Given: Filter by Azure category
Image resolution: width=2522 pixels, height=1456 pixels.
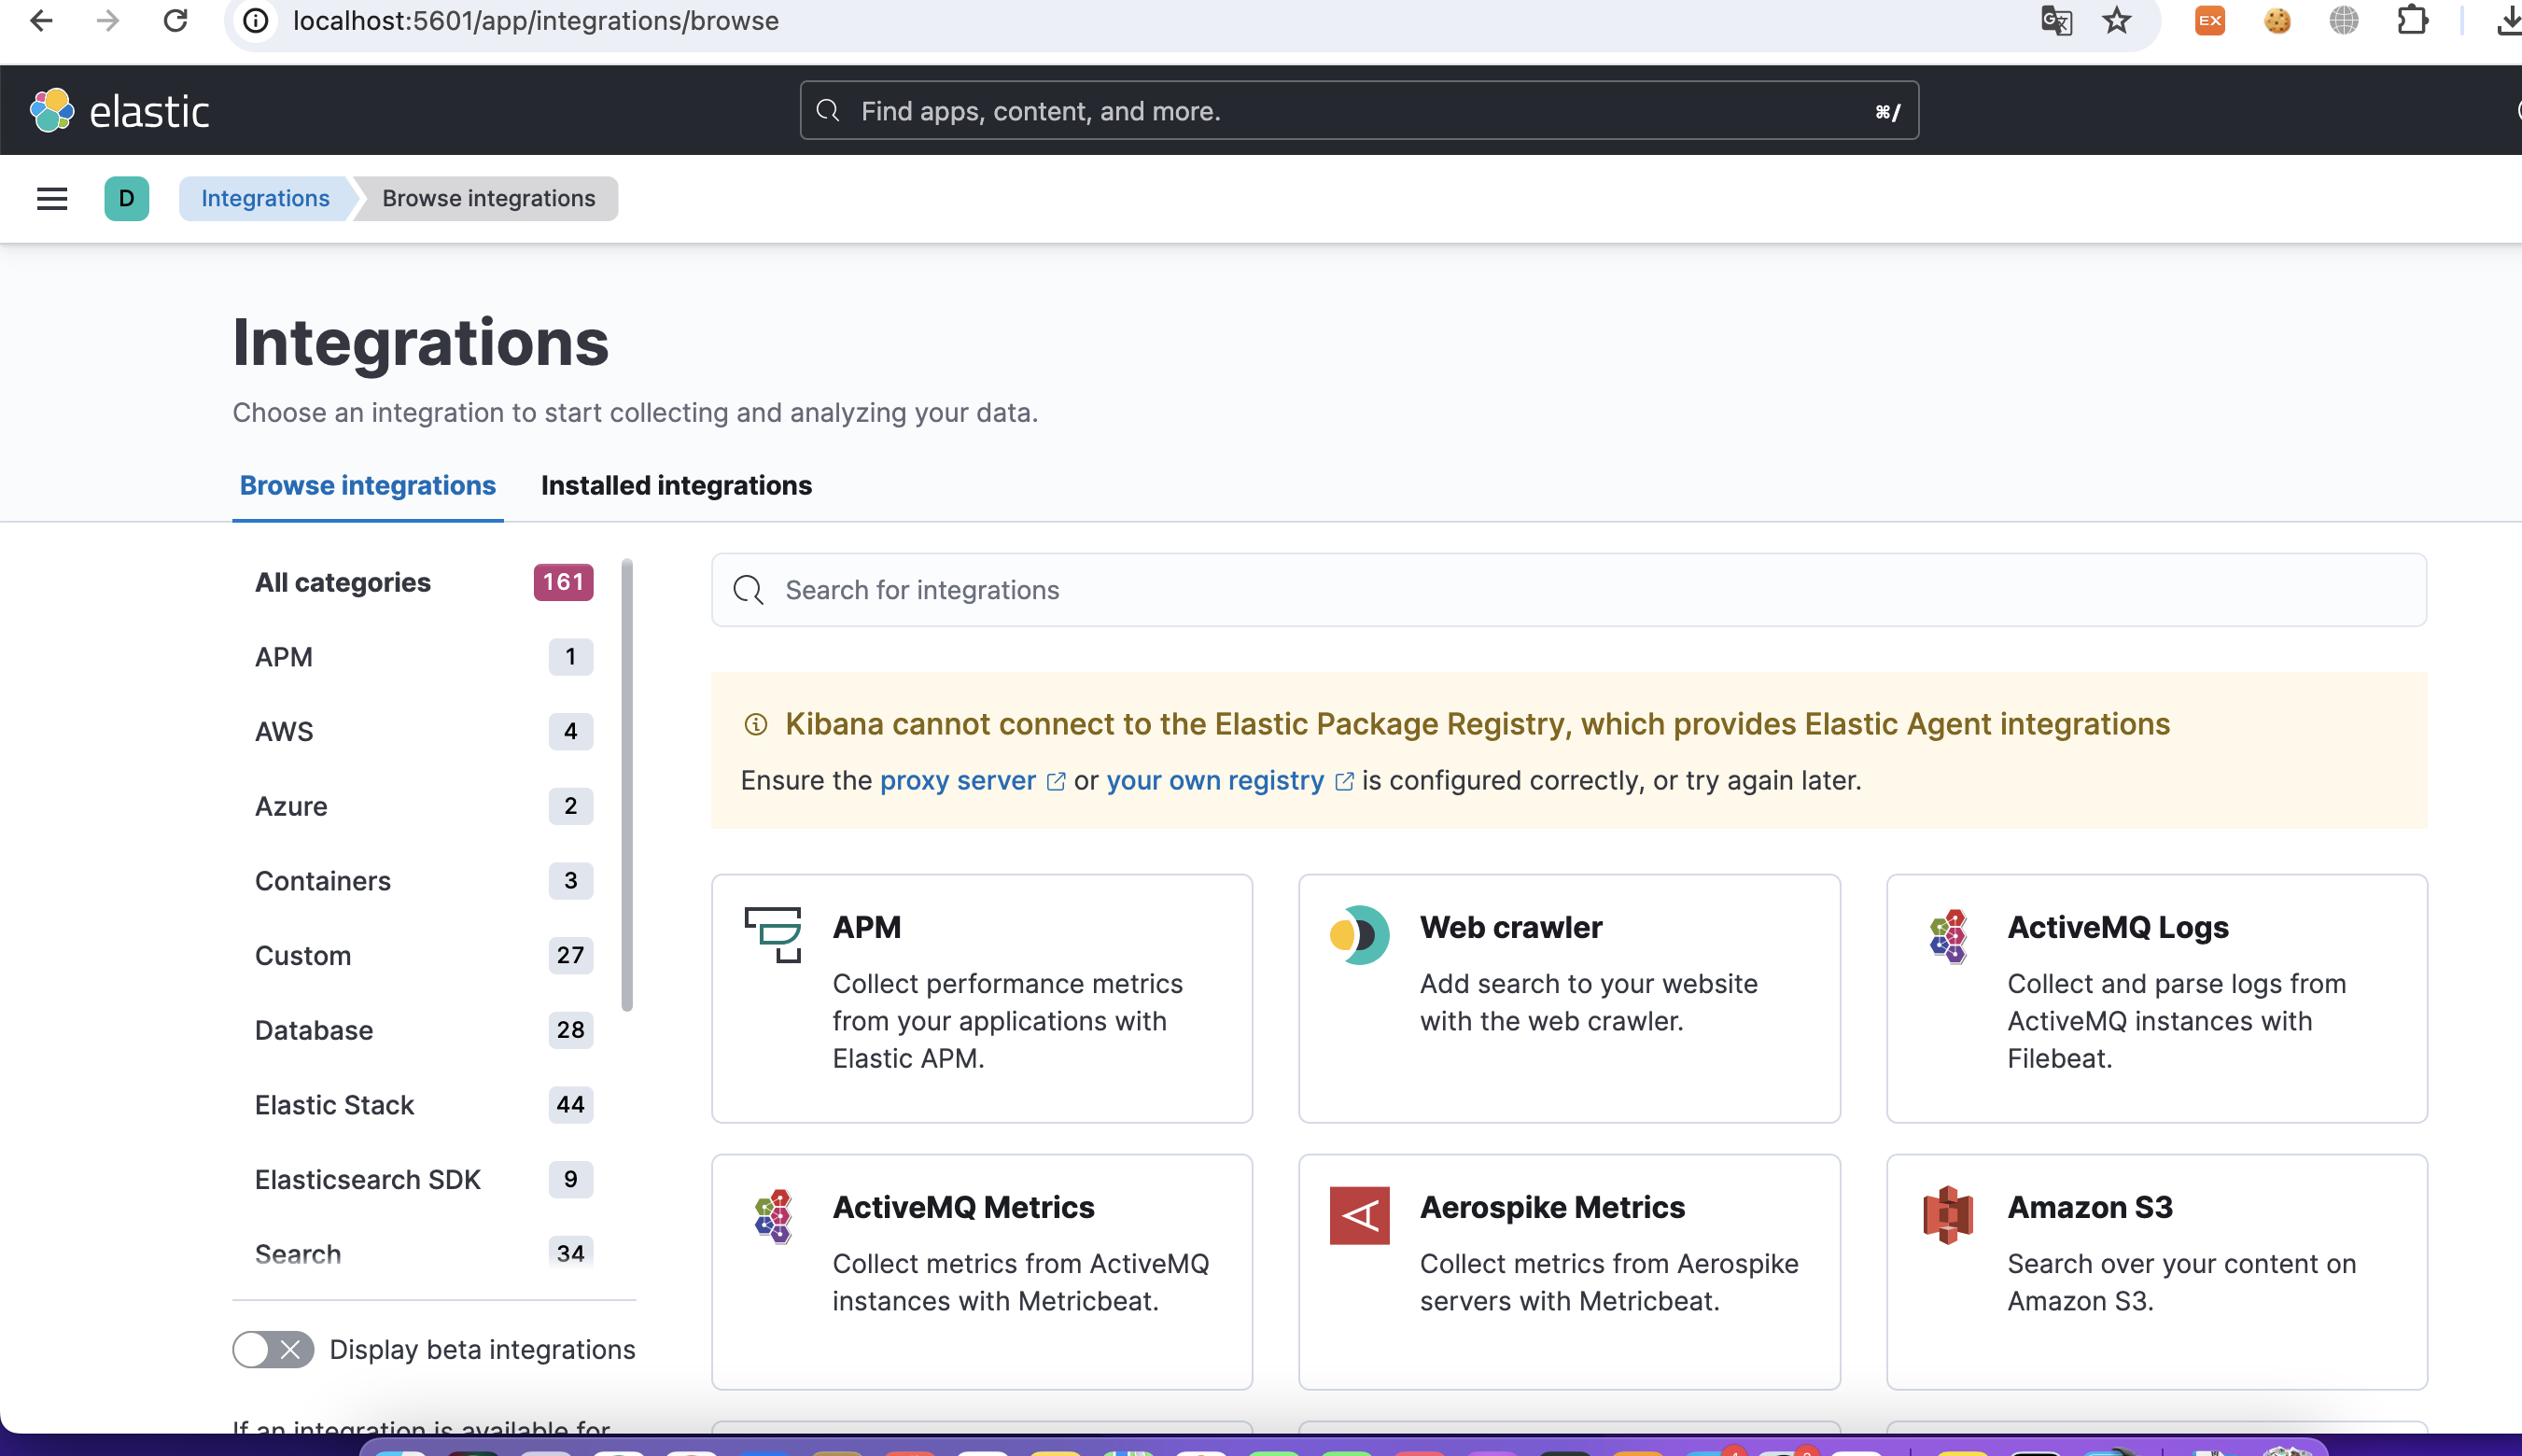Looking at the screenshot, I should tap(424, 806).
